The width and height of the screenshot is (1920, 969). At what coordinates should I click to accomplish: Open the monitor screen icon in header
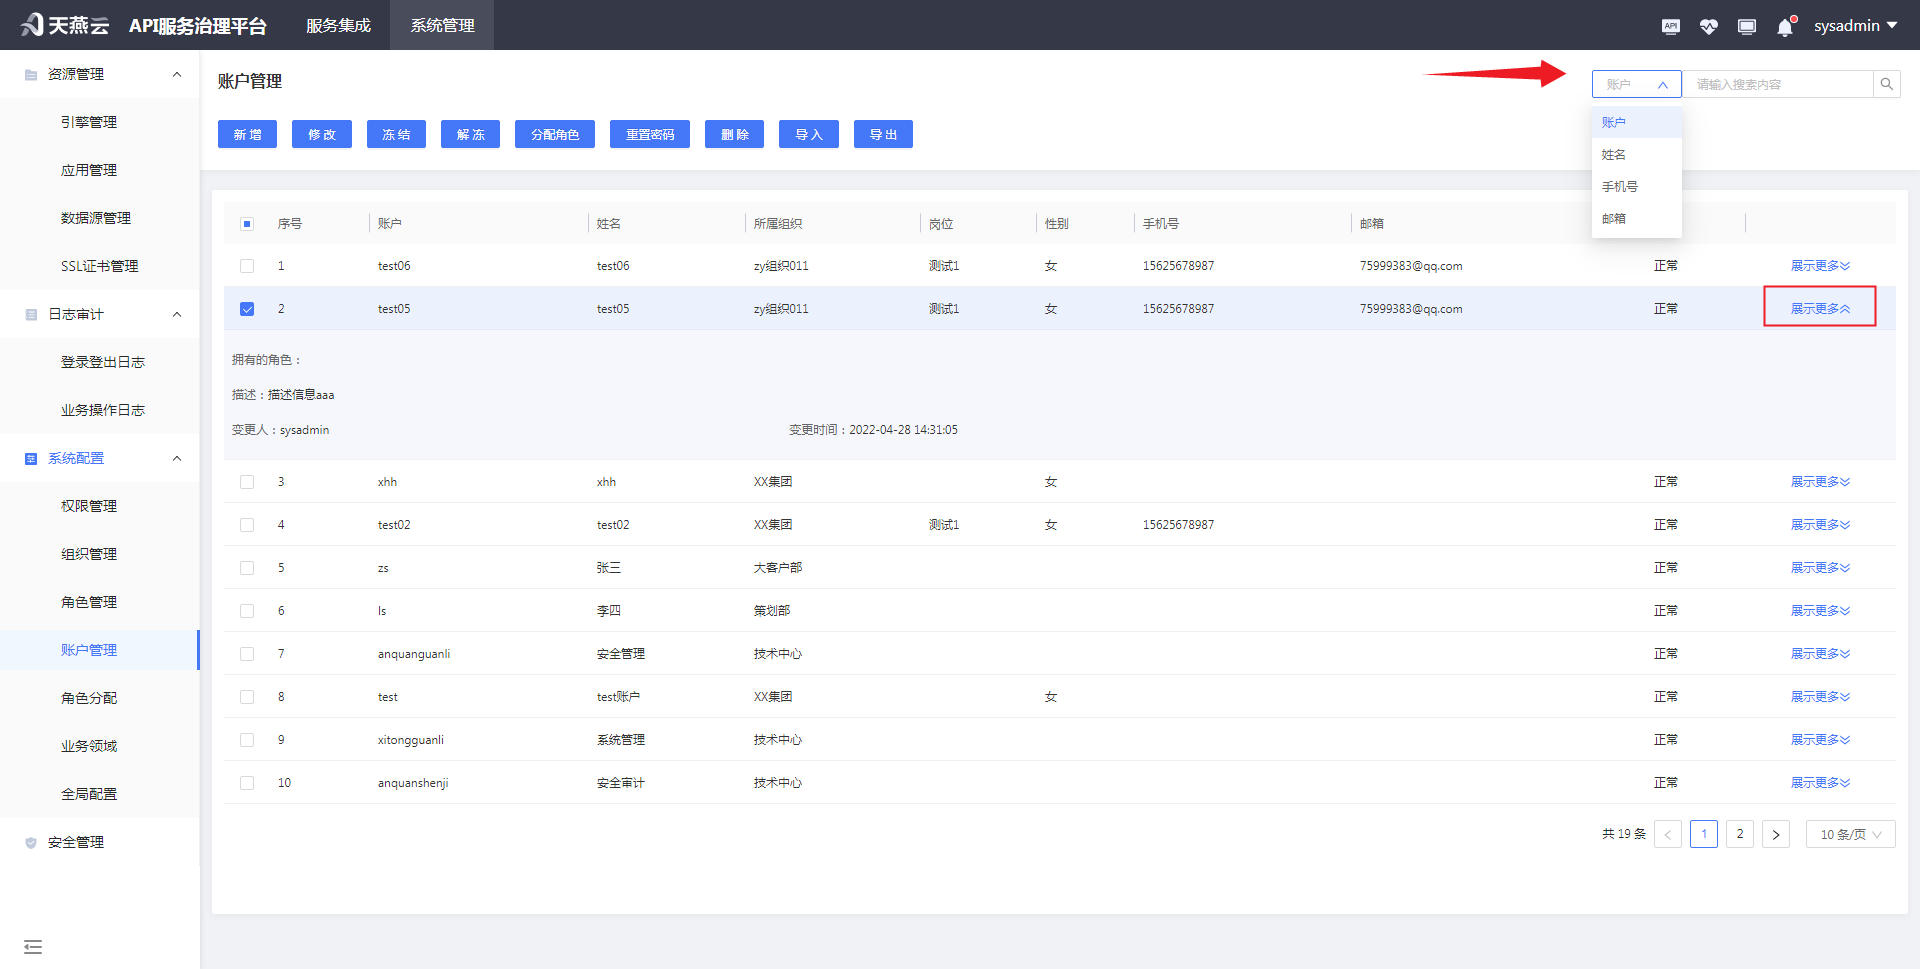click(x=1746, y=26)
